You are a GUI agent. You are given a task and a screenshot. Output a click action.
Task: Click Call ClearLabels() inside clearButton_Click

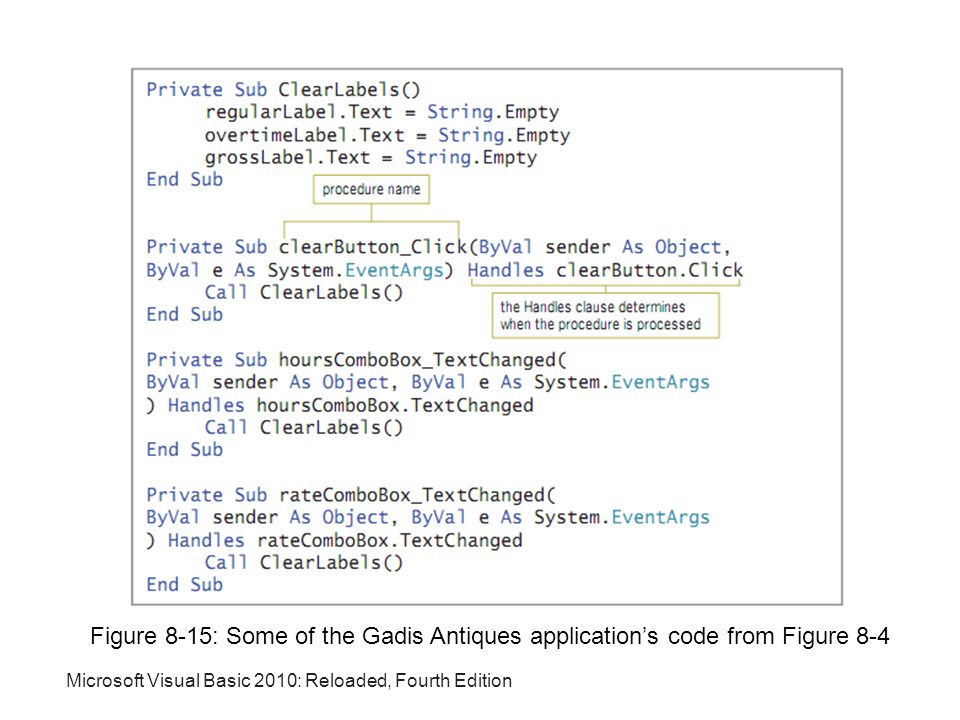[x=304, y=293]
